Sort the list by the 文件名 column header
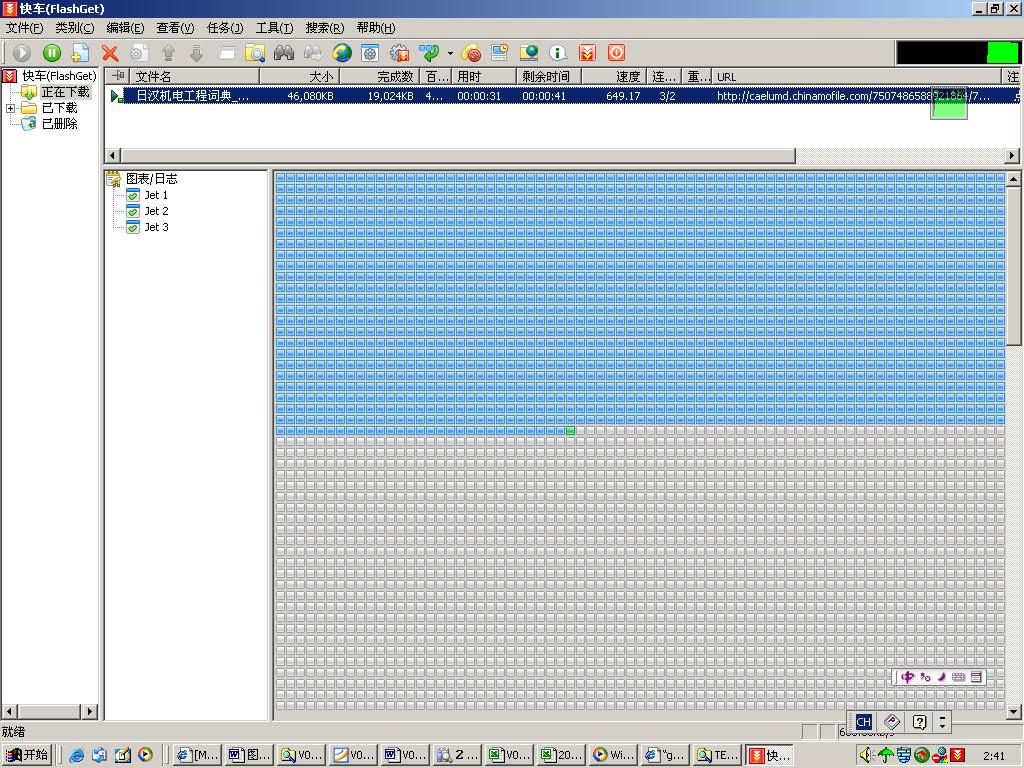The width and height of the screenshot is (1024, 768). [x=195, y=76]
